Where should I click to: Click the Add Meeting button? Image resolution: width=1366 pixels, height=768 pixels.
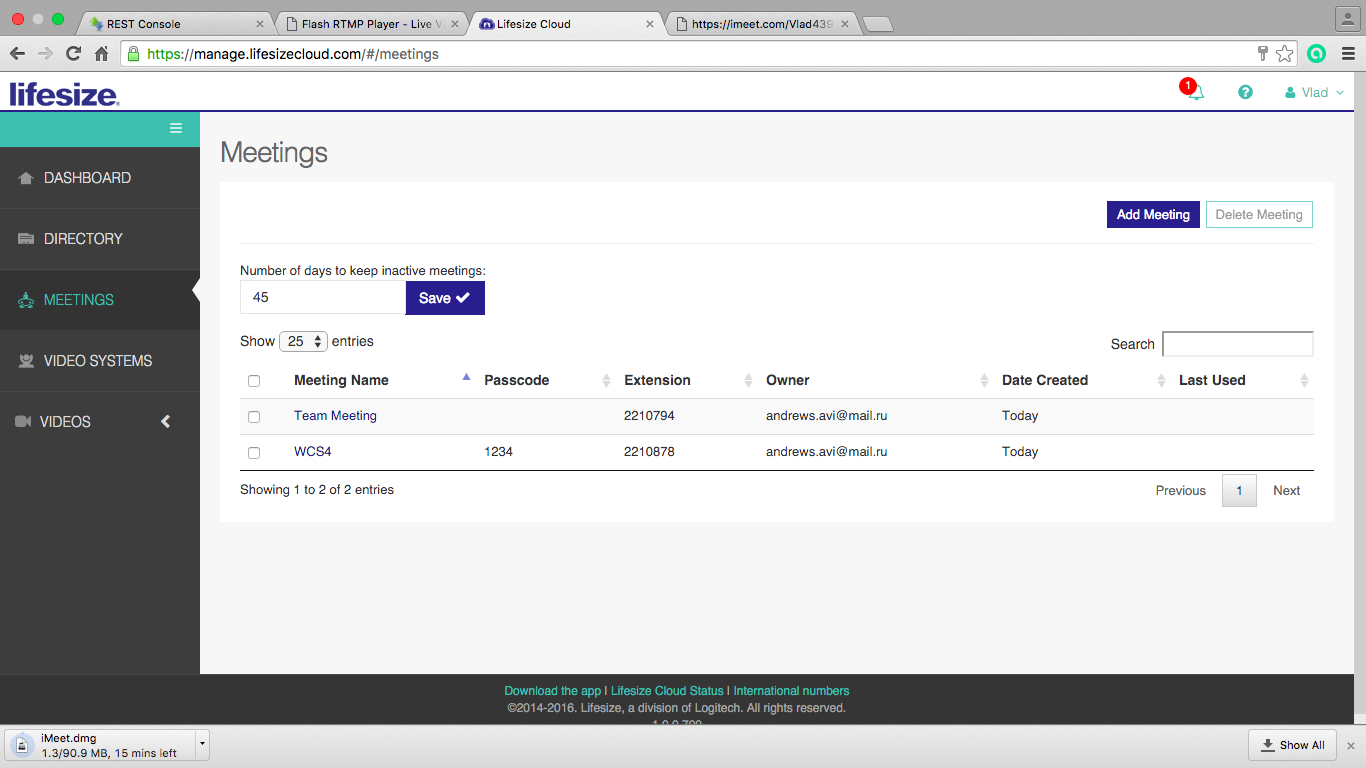1153,215
